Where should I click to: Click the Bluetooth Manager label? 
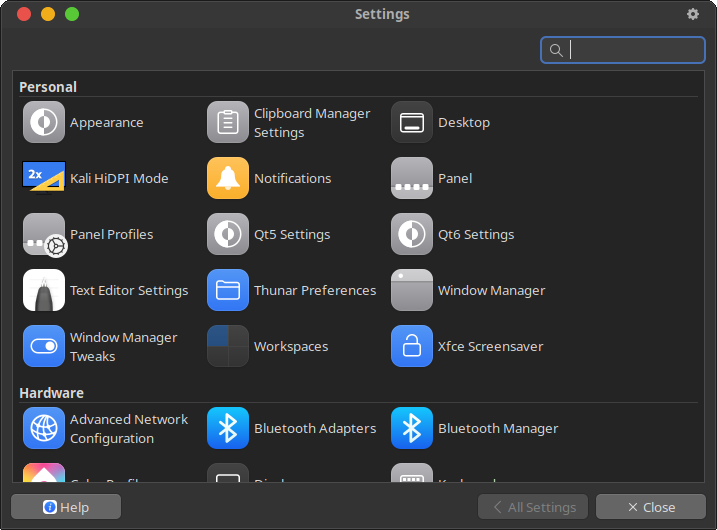tap(498, 428)
